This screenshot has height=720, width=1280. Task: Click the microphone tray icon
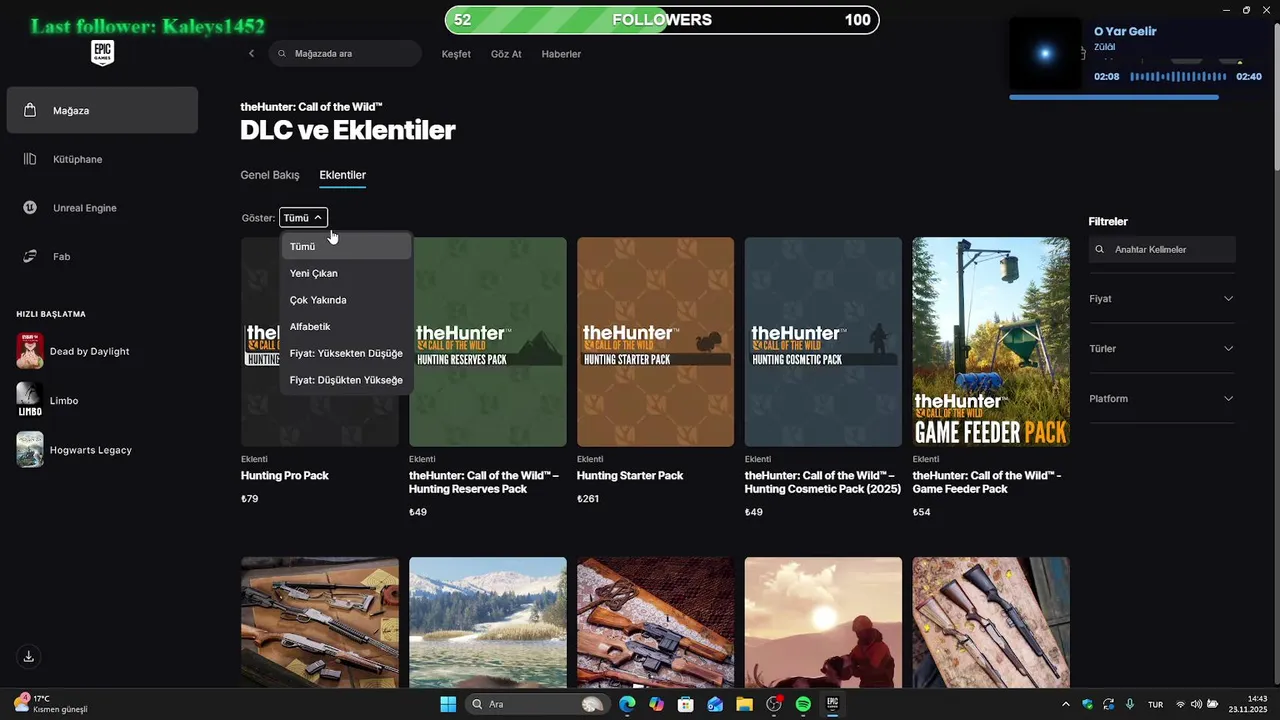click(1130, 704)
